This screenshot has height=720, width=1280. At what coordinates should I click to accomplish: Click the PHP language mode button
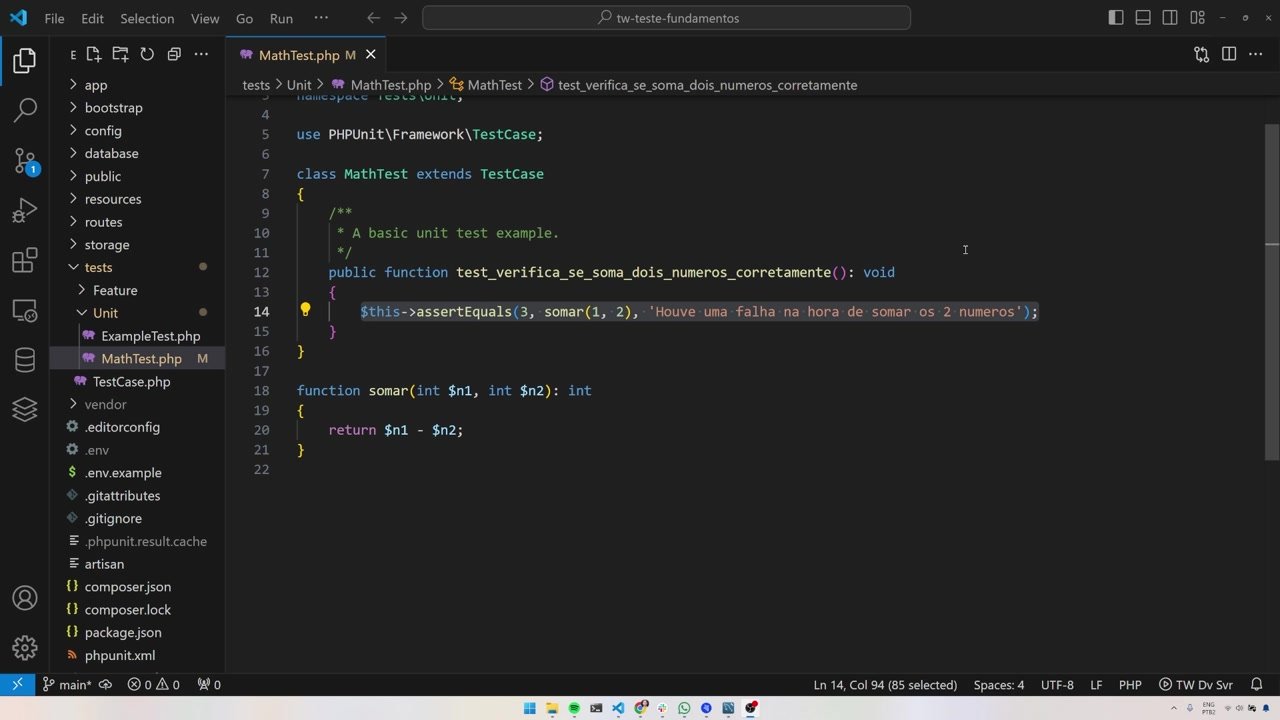click(x=1130, y=685)
